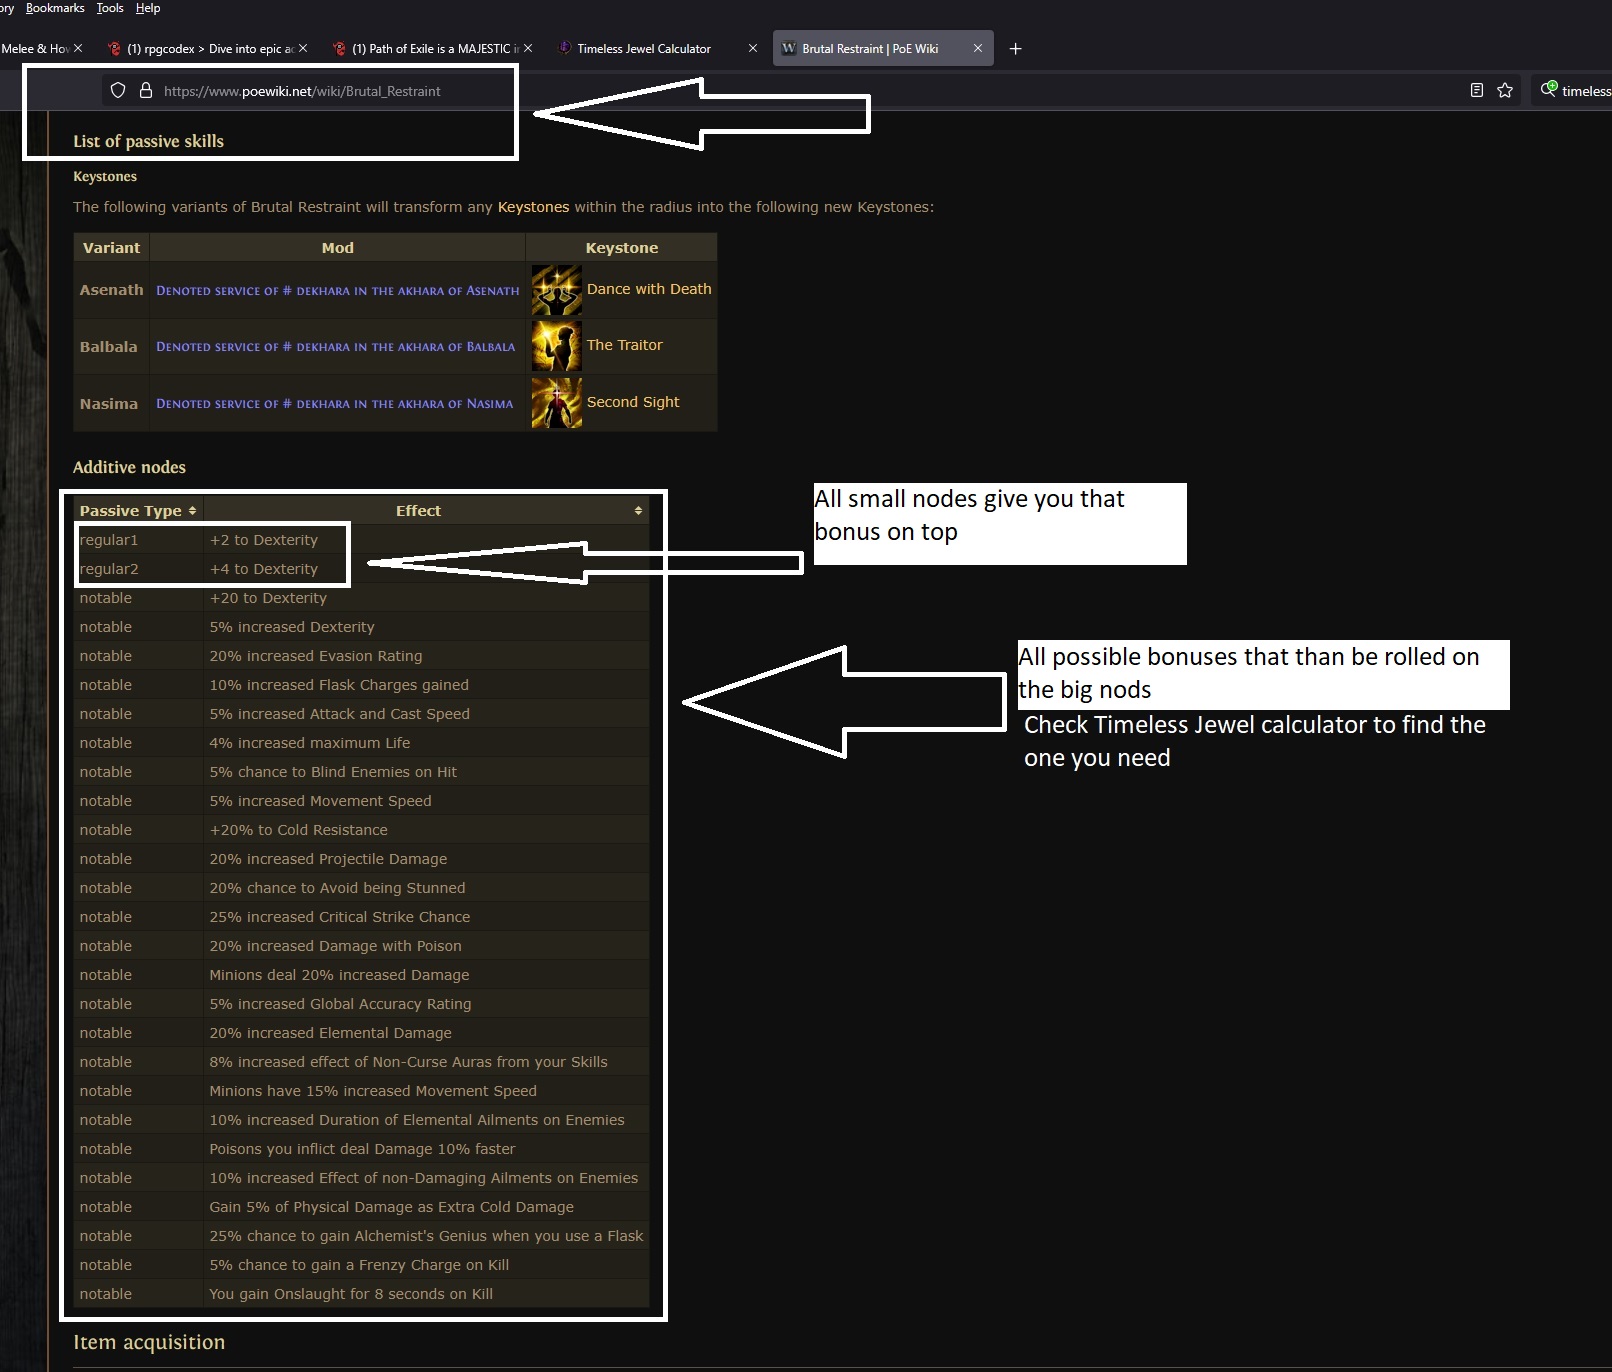
Task: Close the rpgcodex tab
Action: click(303, 48)
